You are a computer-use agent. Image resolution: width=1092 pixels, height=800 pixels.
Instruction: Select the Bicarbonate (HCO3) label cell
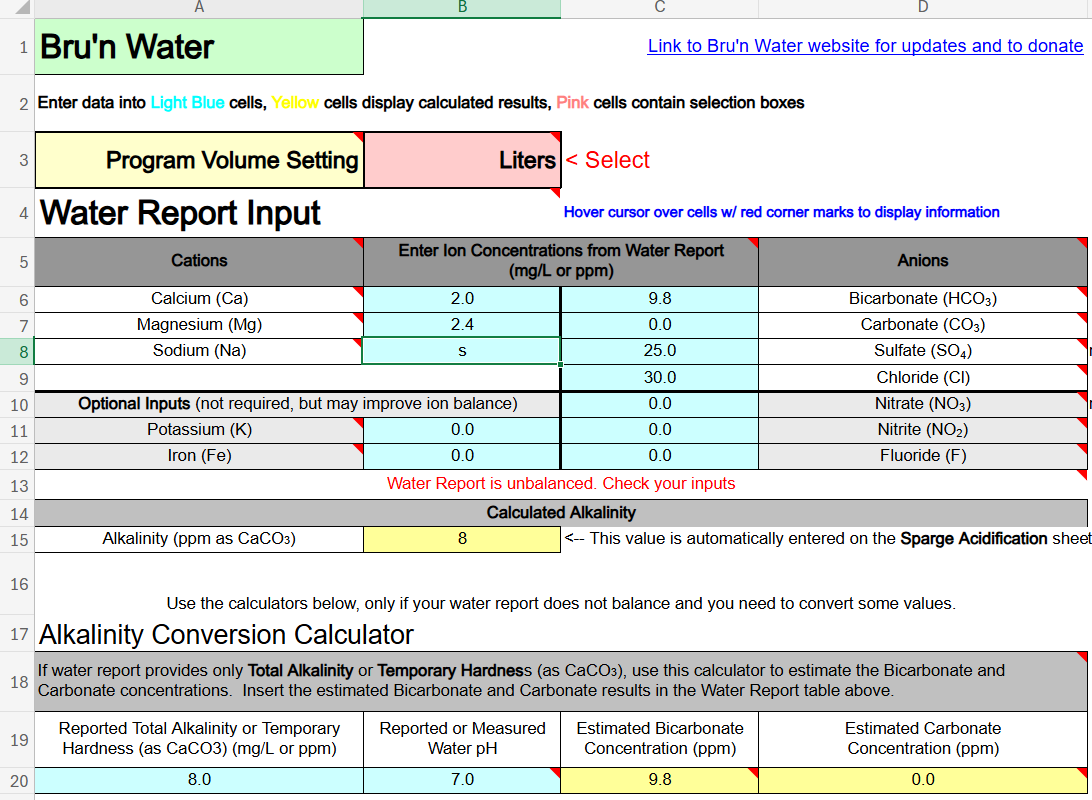(923, 299)
